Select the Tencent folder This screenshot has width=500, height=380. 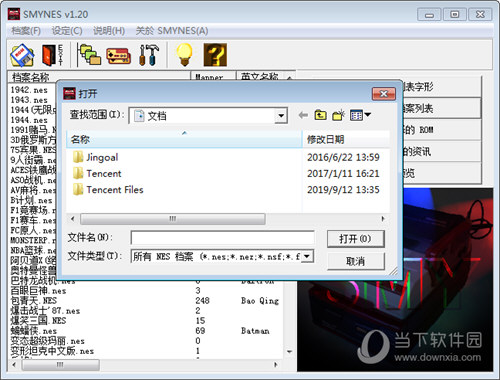(97, 173)
